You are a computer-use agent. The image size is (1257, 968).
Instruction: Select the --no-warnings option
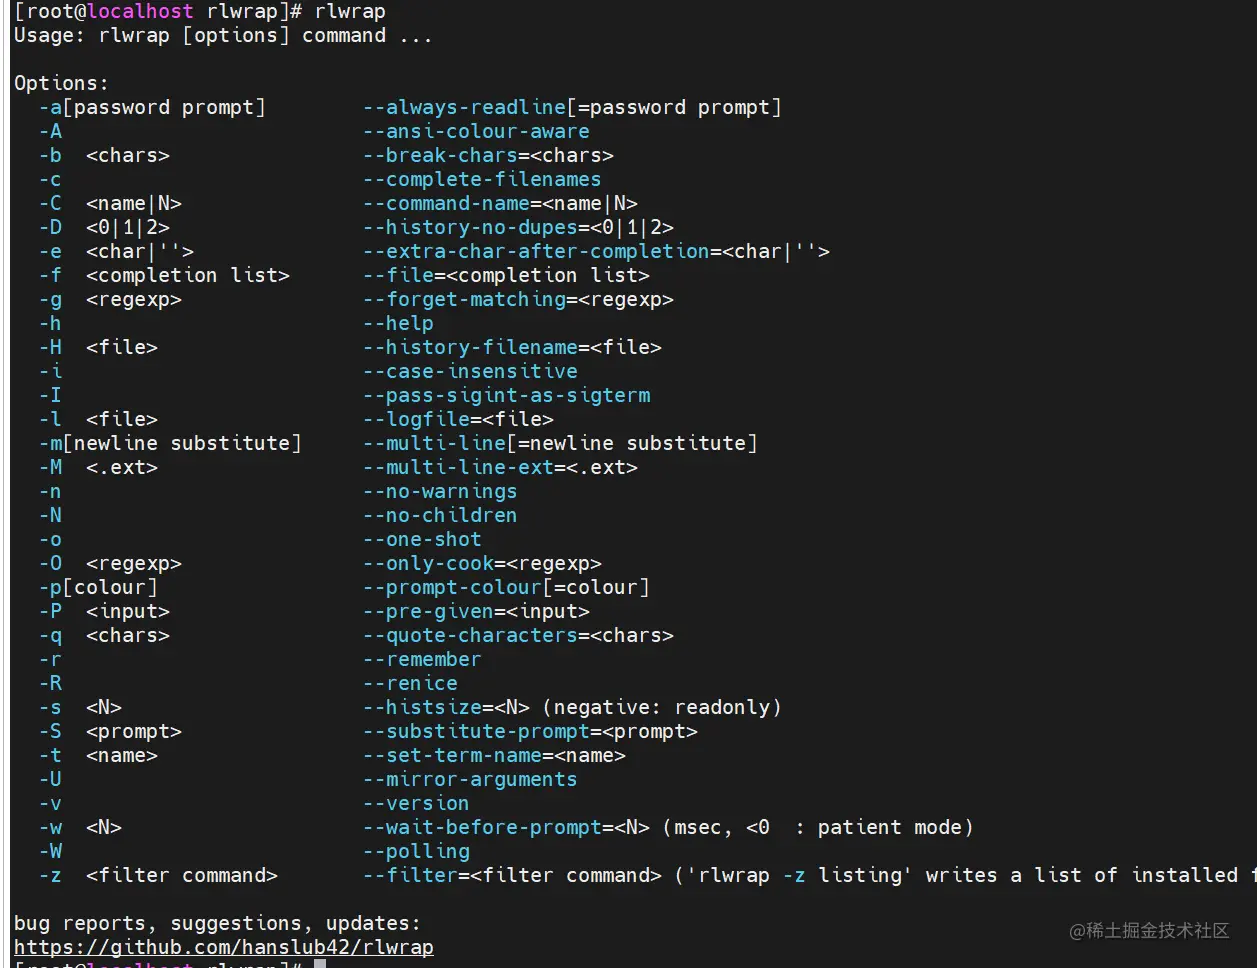440,491
